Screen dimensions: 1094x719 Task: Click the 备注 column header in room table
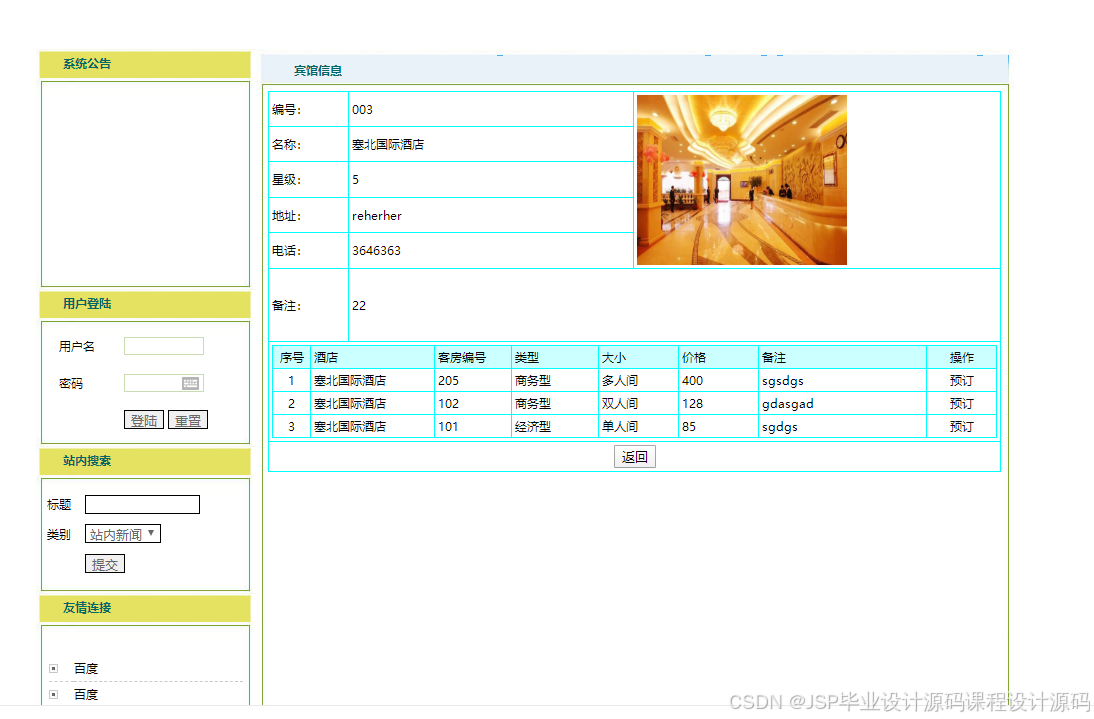[774, 358]
